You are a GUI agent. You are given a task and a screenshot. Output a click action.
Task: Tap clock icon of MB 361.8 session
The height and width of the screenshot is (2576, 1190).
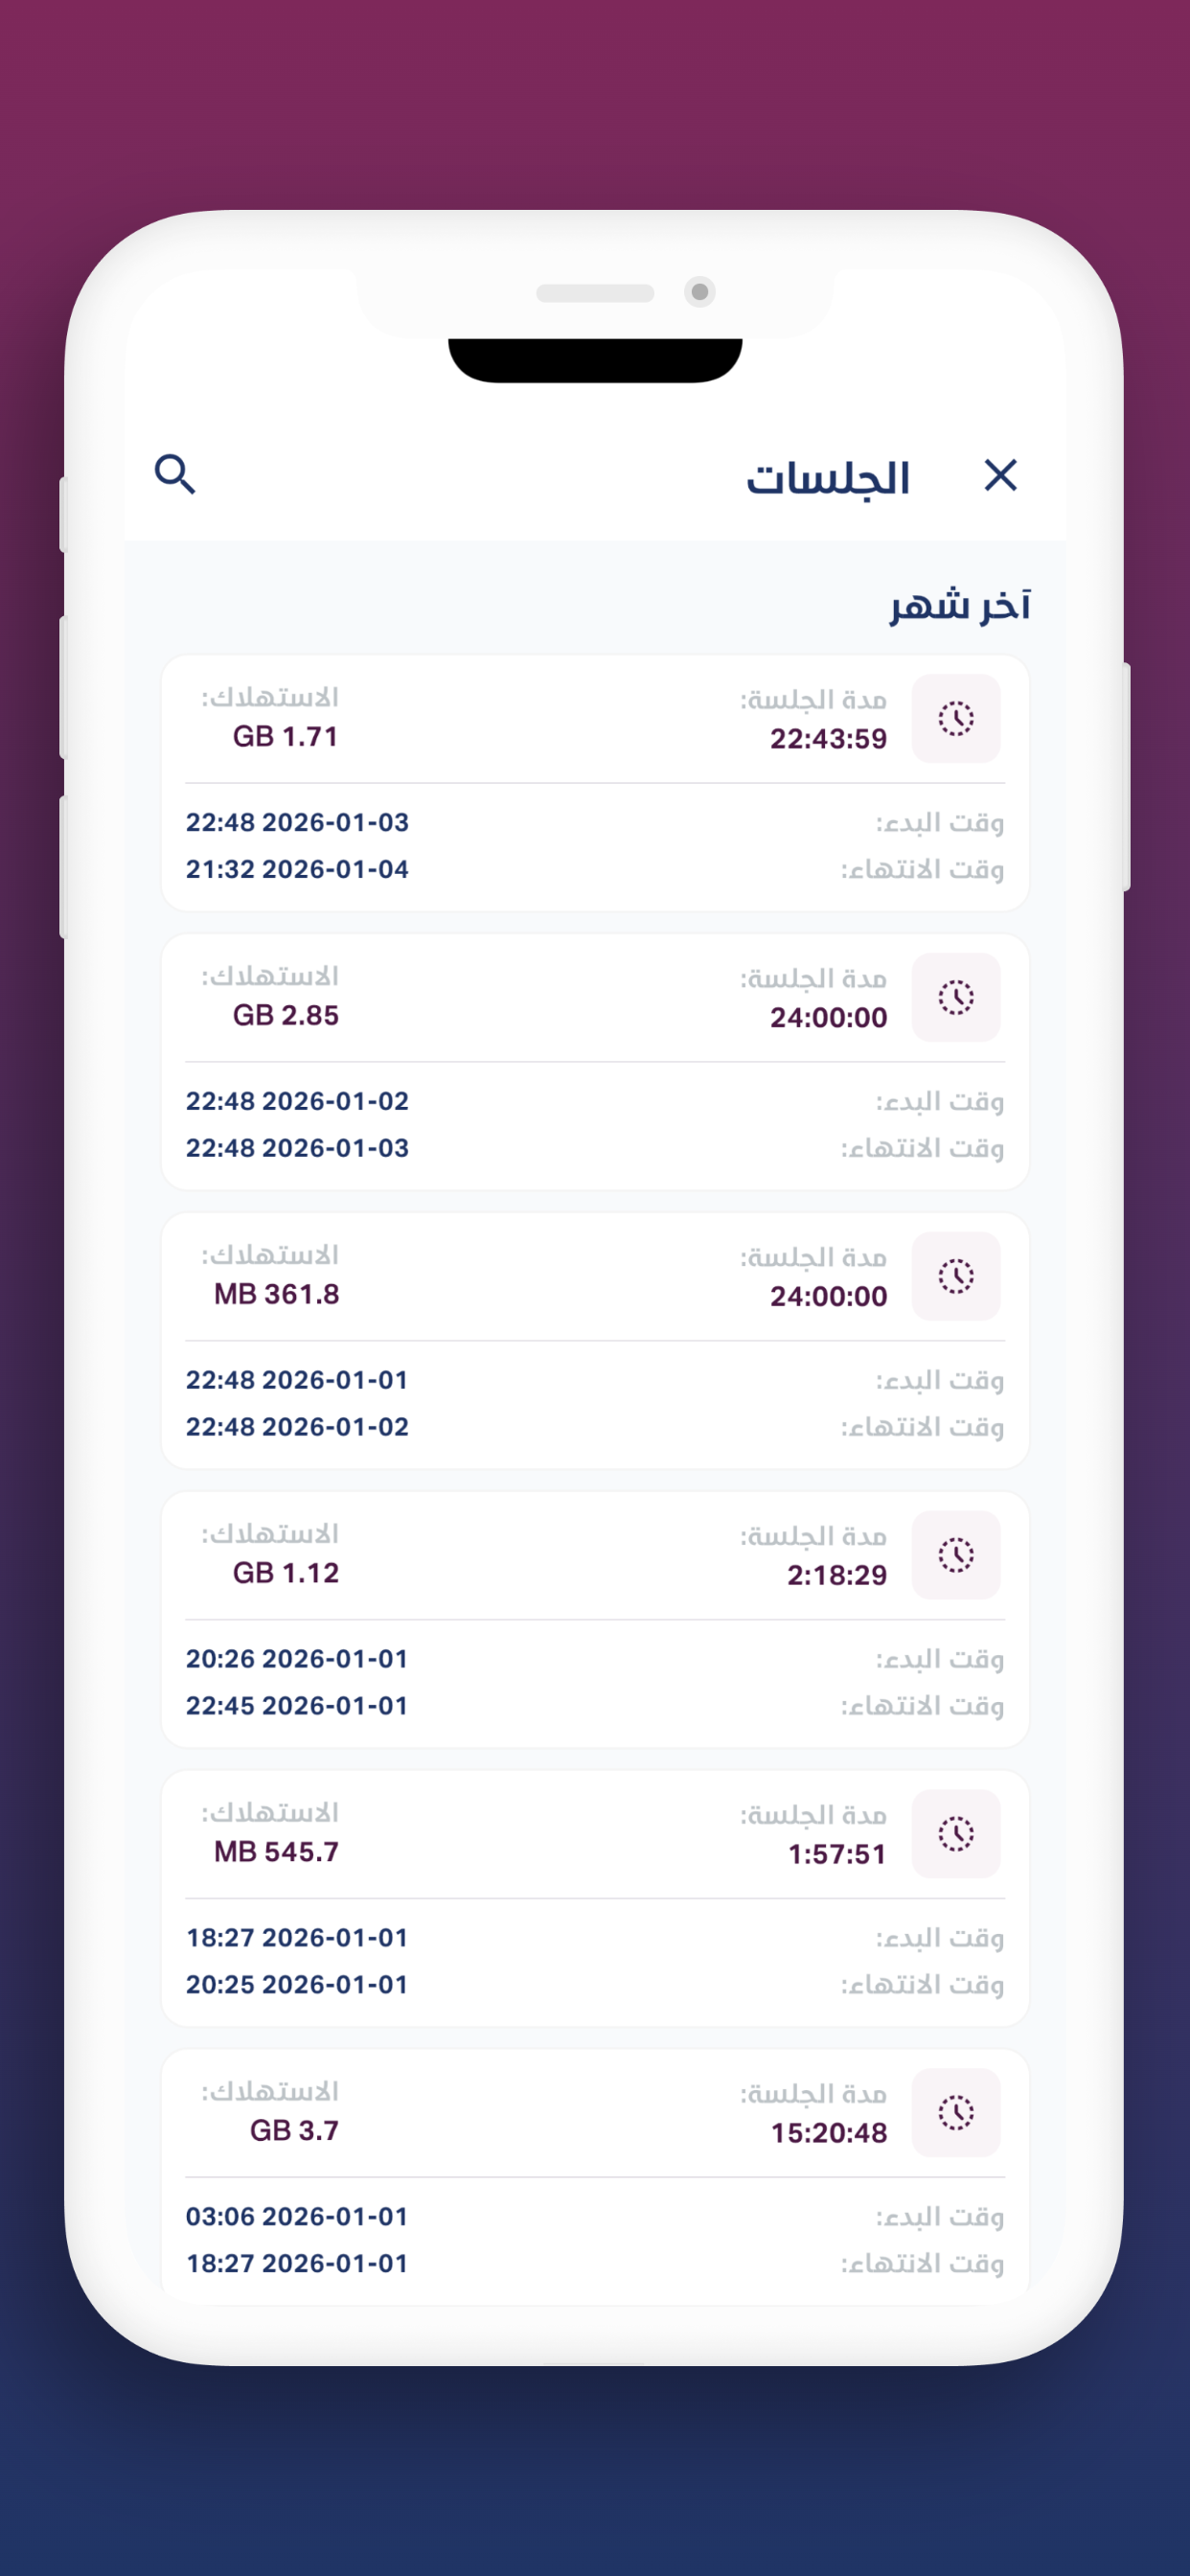click(x=956, y=1276)
